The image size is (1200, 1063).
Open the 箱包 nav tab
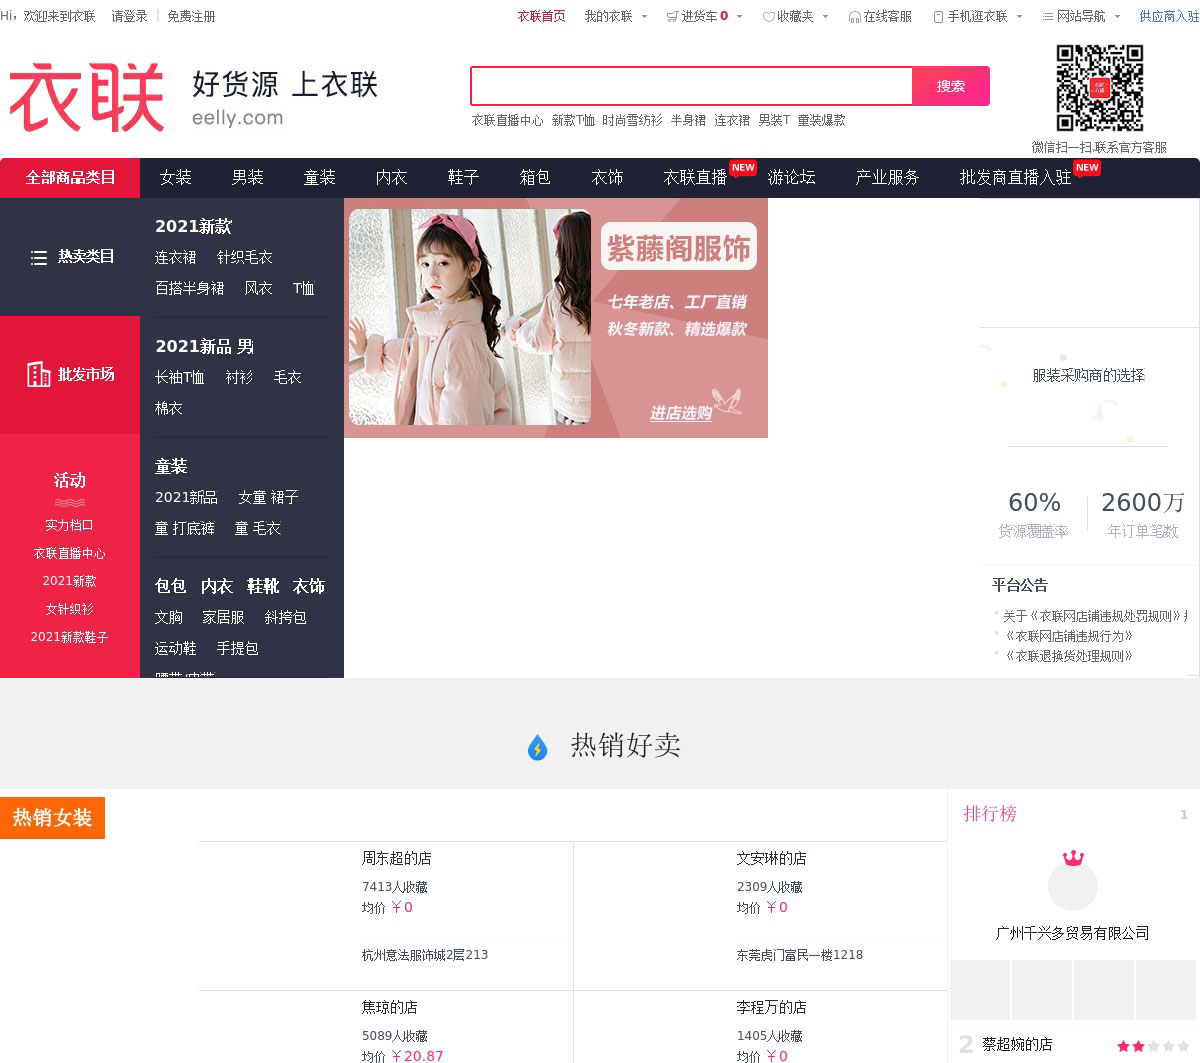(535, 178)
